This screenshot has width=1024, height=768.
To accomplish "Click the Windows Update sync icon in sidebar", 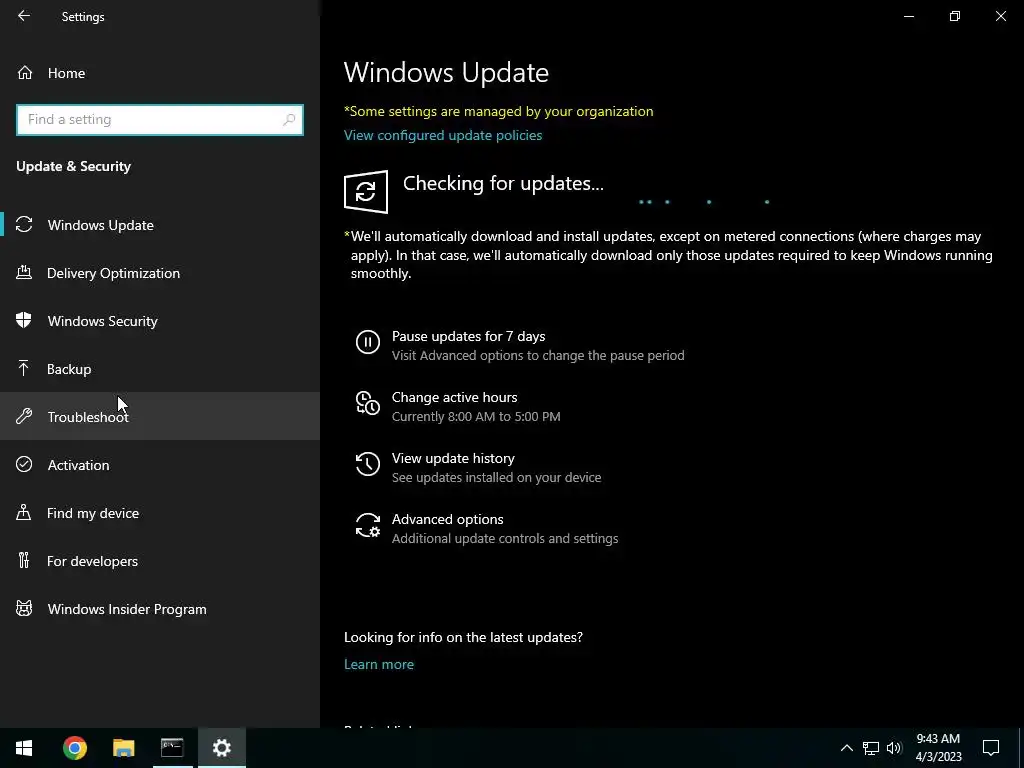I will click(x=24, y=225).
